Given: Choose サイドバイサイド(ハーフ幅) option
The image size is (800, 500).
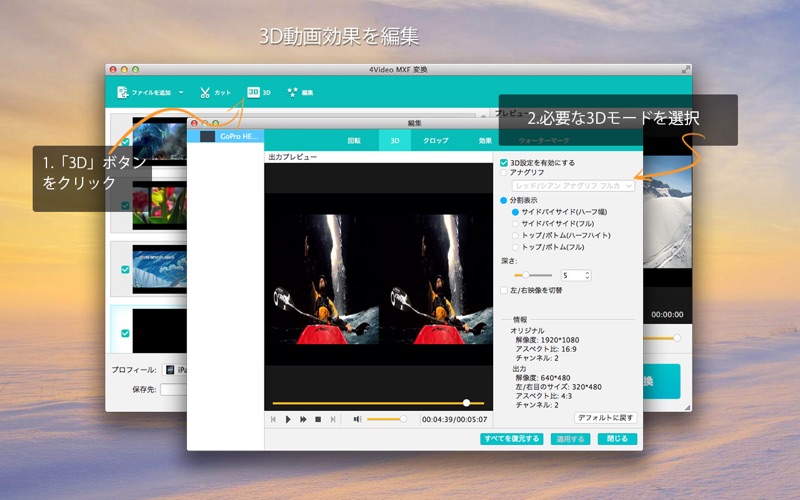Looking at the screenshot, I should click(515, 212).
